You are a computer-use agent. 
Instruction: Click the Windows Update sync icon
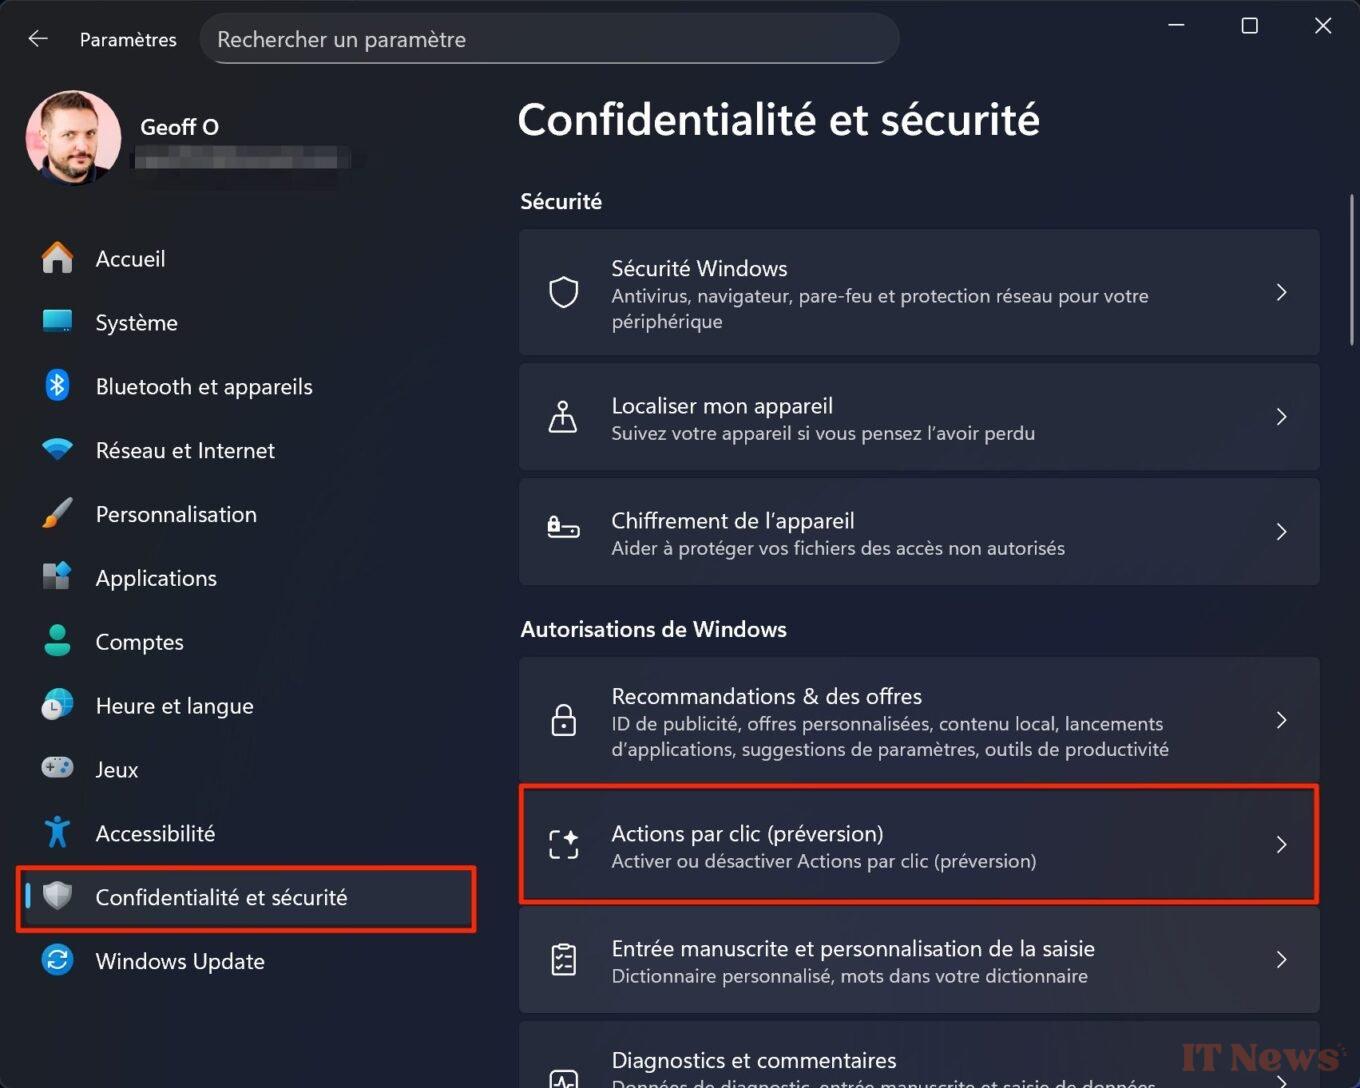coord(57,960)
